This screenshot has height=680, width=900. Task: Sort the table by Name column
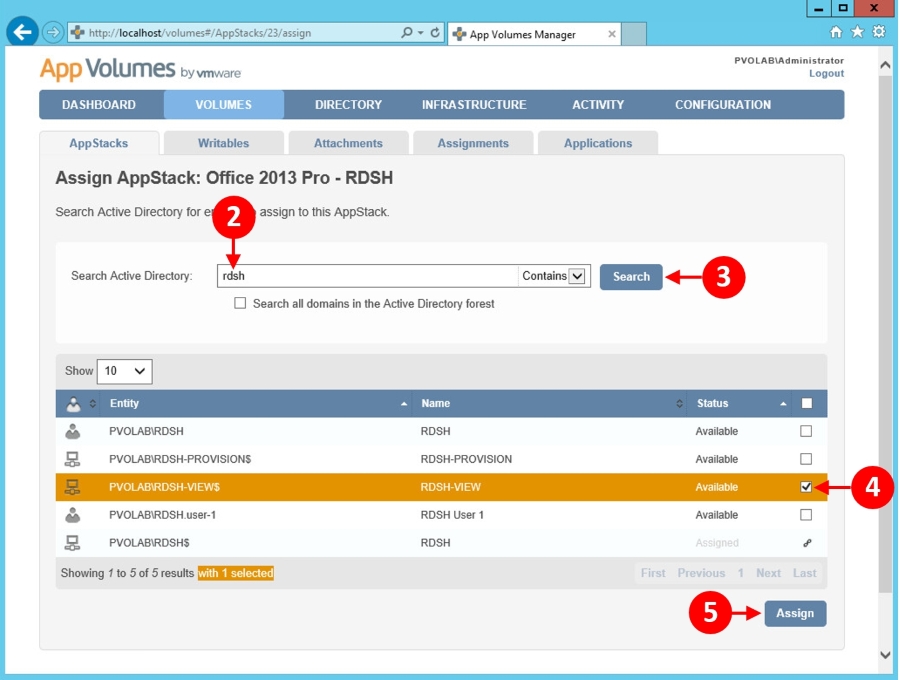pos(550,403)
